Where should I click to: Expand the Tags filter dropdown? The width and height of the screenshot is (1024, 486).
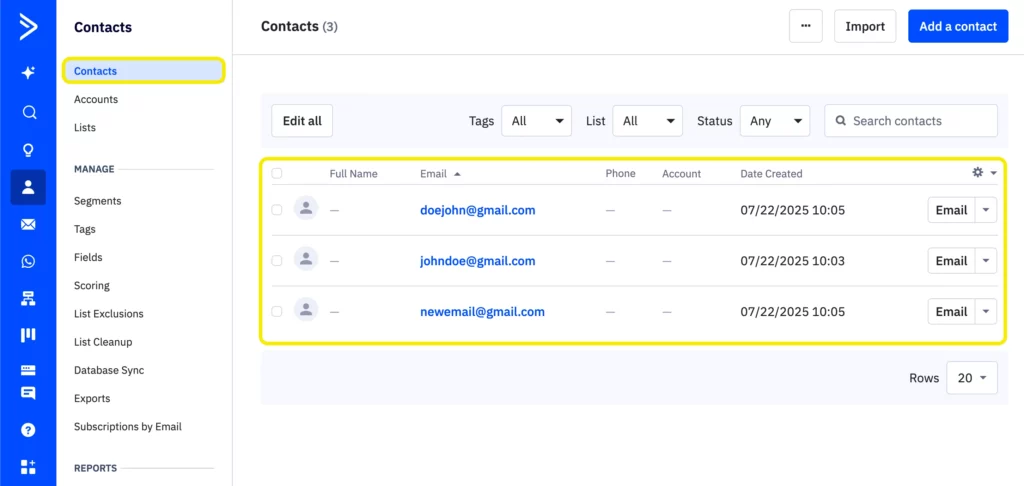click(536, 121)
